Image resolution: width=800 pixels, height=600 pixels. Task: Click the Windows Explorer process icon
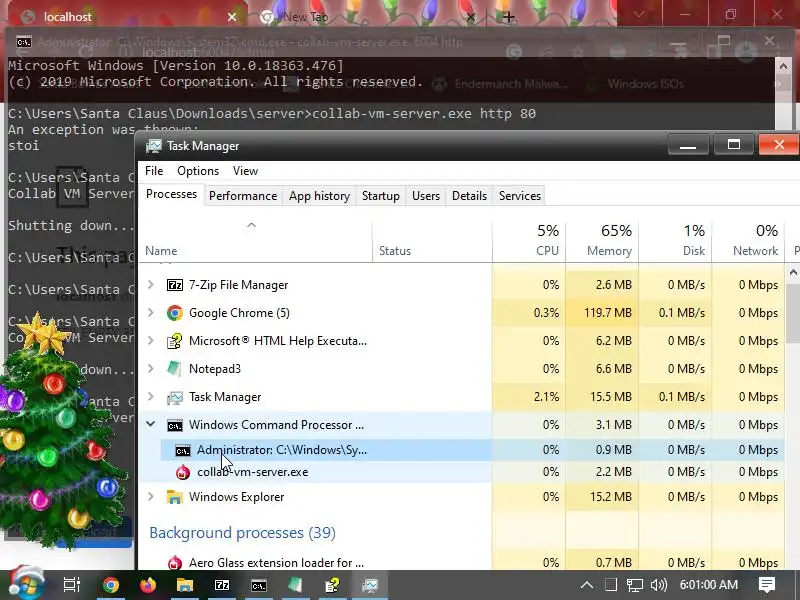(x=175, y=497)
